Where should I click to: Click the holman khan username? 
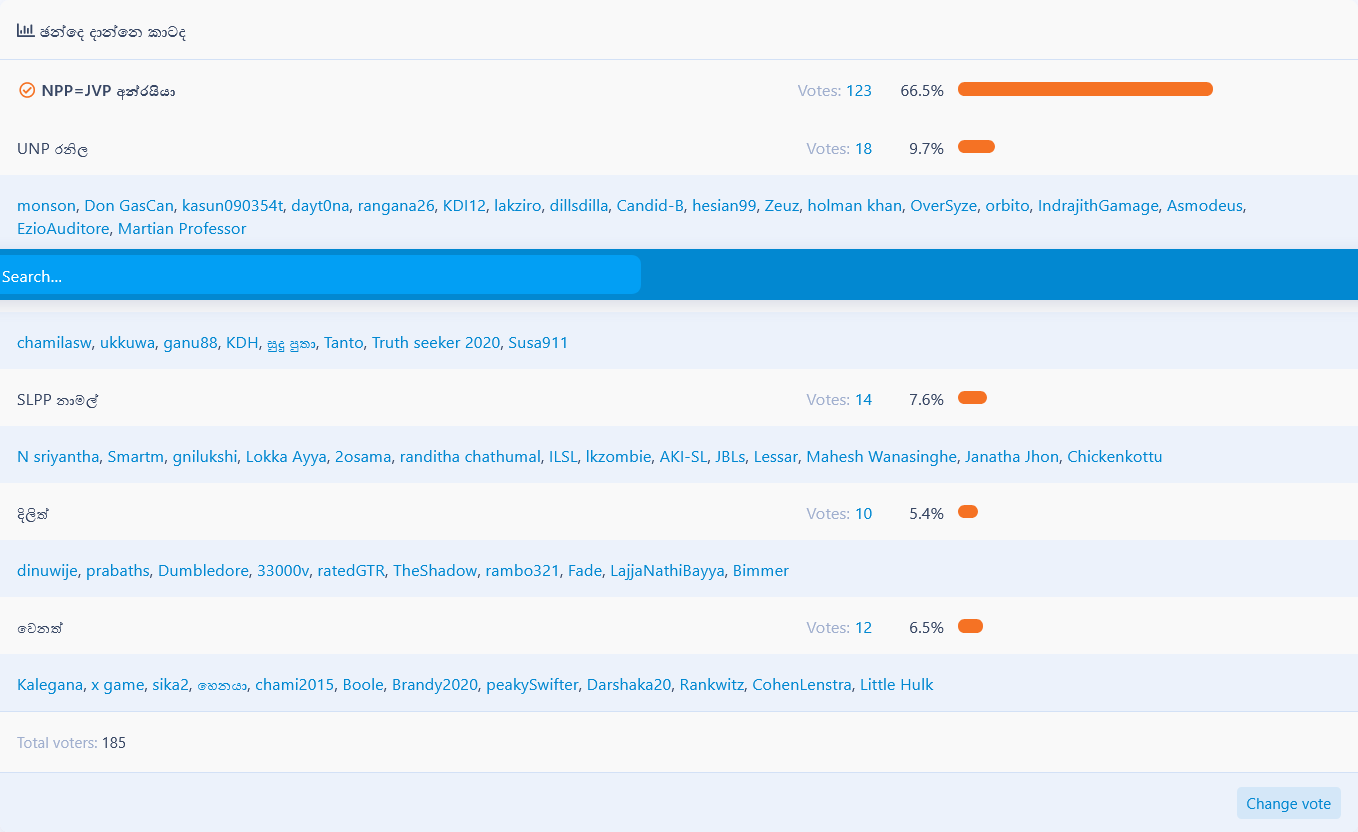tap(855, 206)
